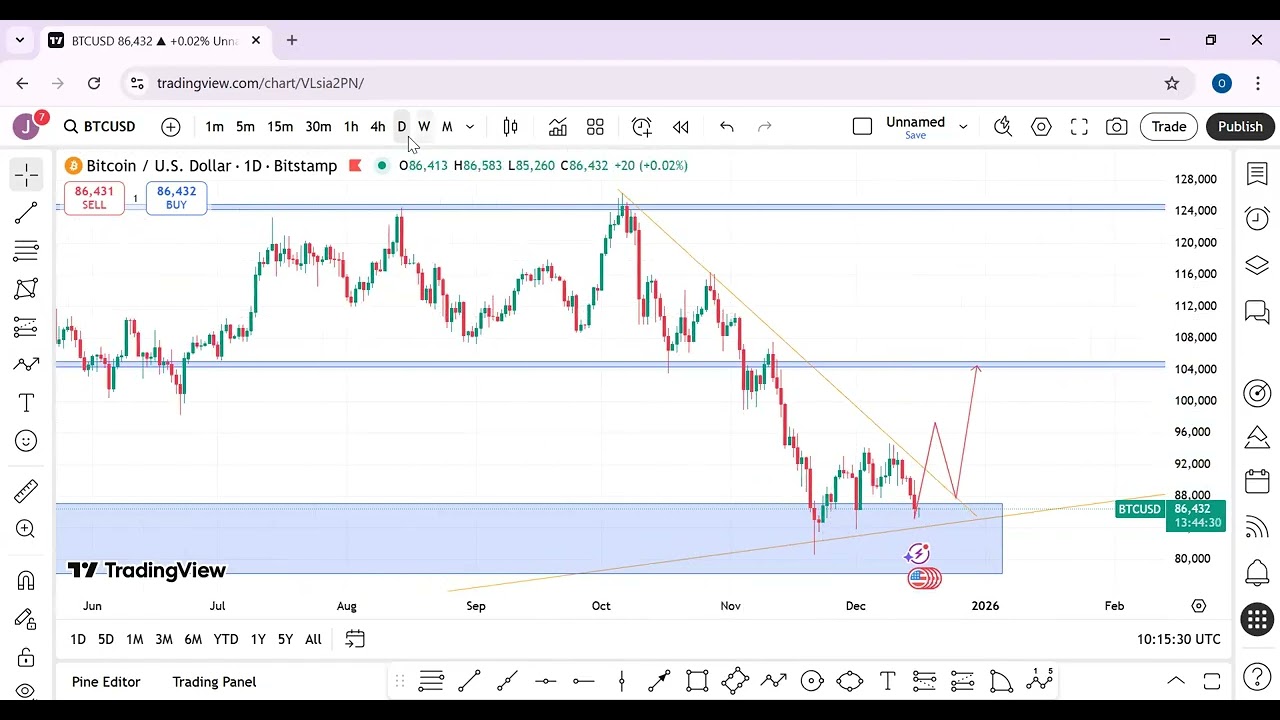The height and width of the screenshot is (720, 1280).
Task: Switch to 1m timeframe
Action: pos(214,127)
